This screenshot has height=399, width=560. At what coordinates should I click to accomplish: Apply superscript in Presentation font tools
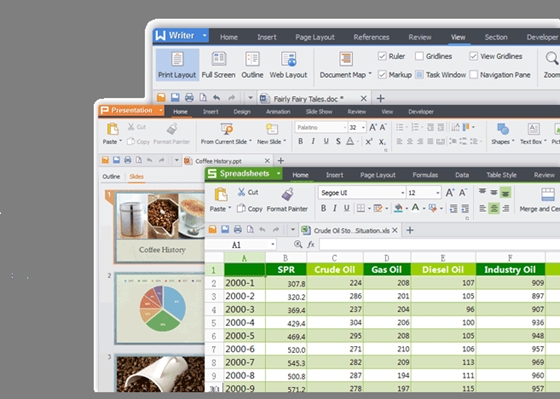pyautogui.click(x=369, y=141)
